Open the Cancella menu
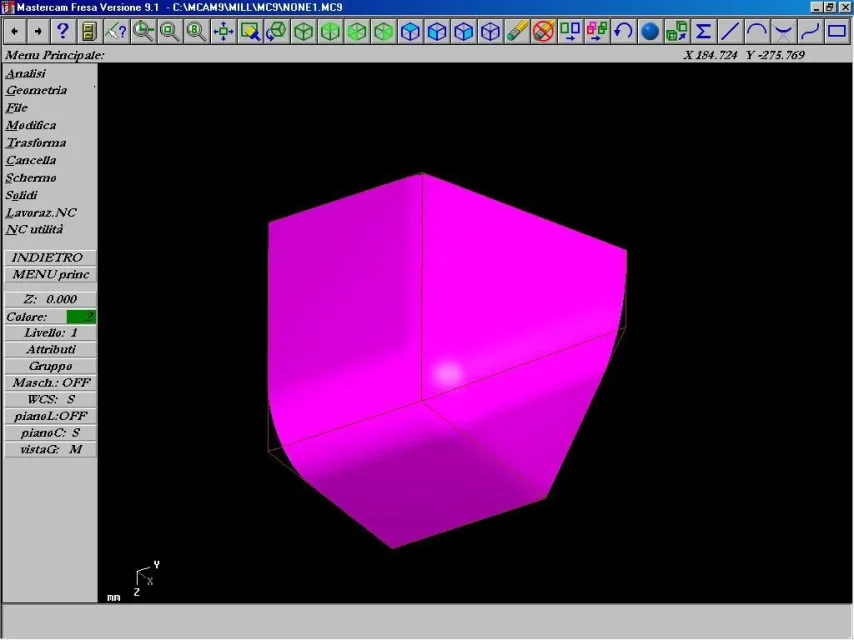854x640 pixels. point(31,160)
